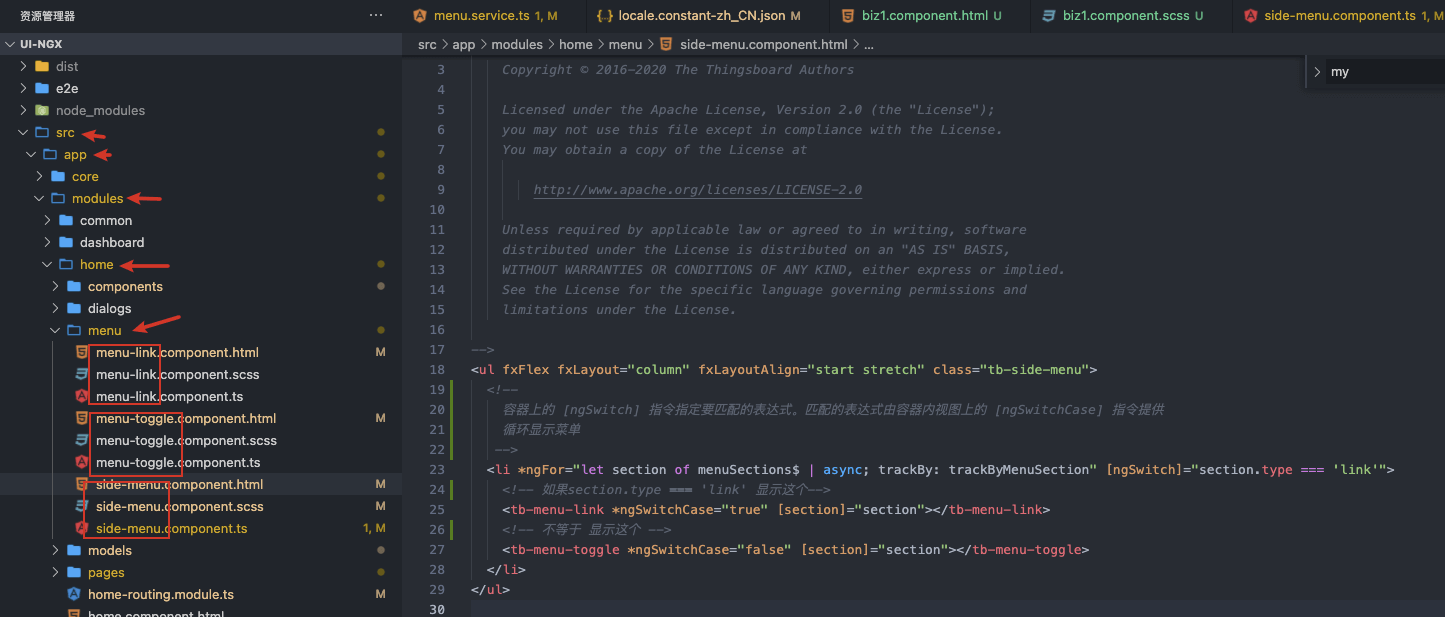
Task: Click Angular icon on side-menu.component.ts tab
Action: coord(1250,15)
